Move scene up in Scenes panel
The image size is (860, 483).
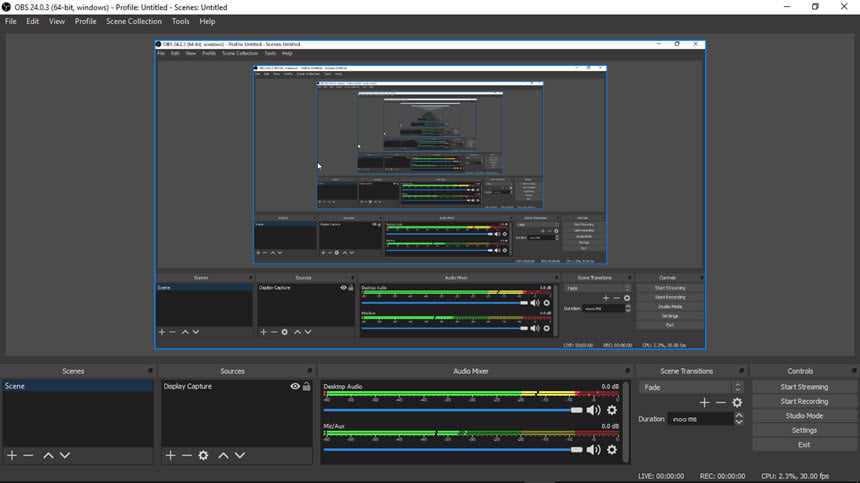tap(48, 455)
